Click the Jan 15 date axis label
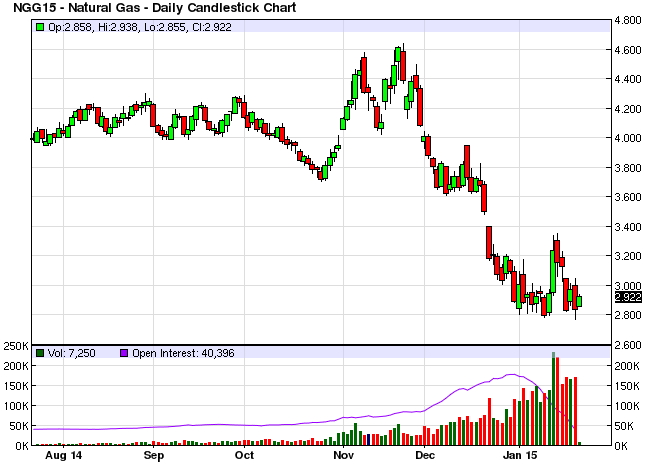The height and width of the screenshot is (464, 650). tap(519, 455)
